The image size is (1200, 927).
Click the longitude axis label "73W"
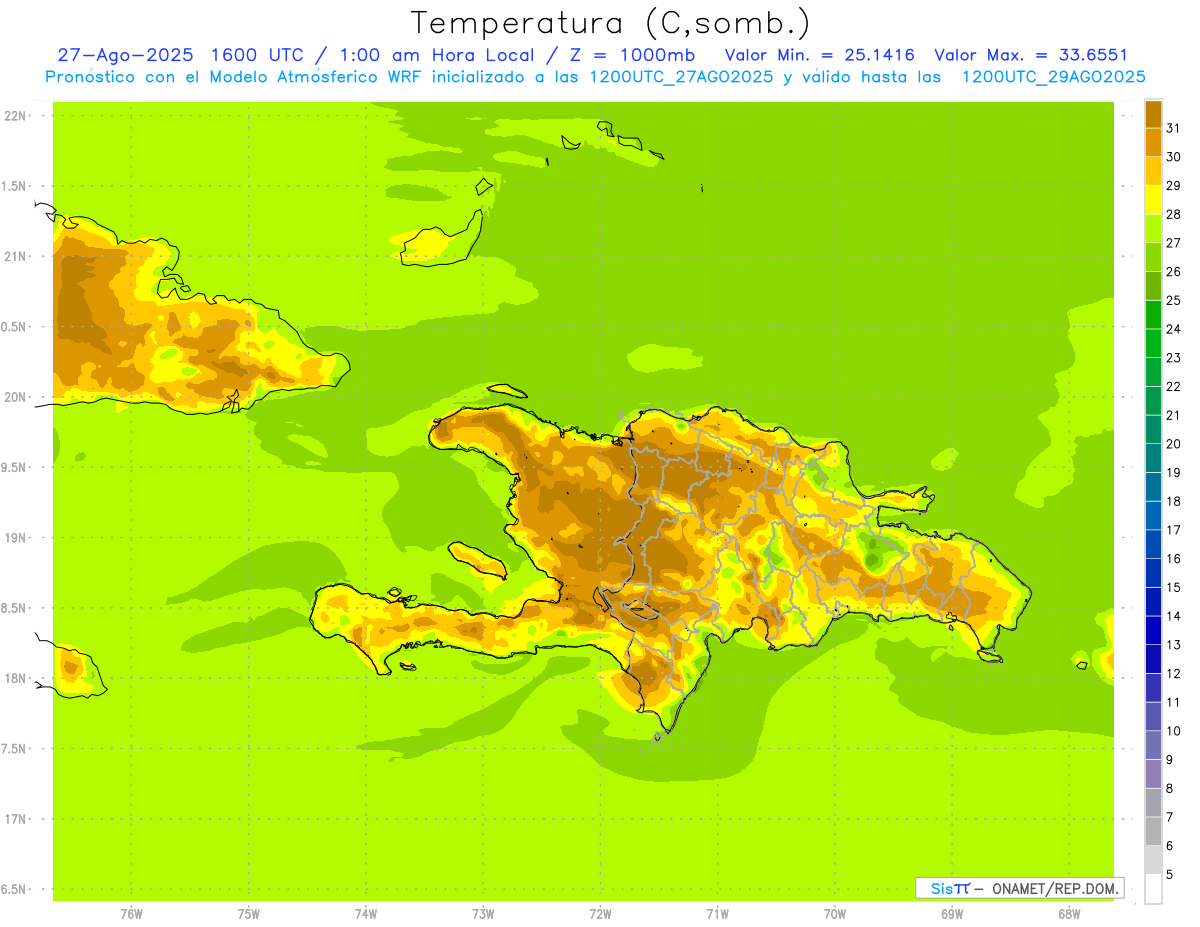coord(483,914)
